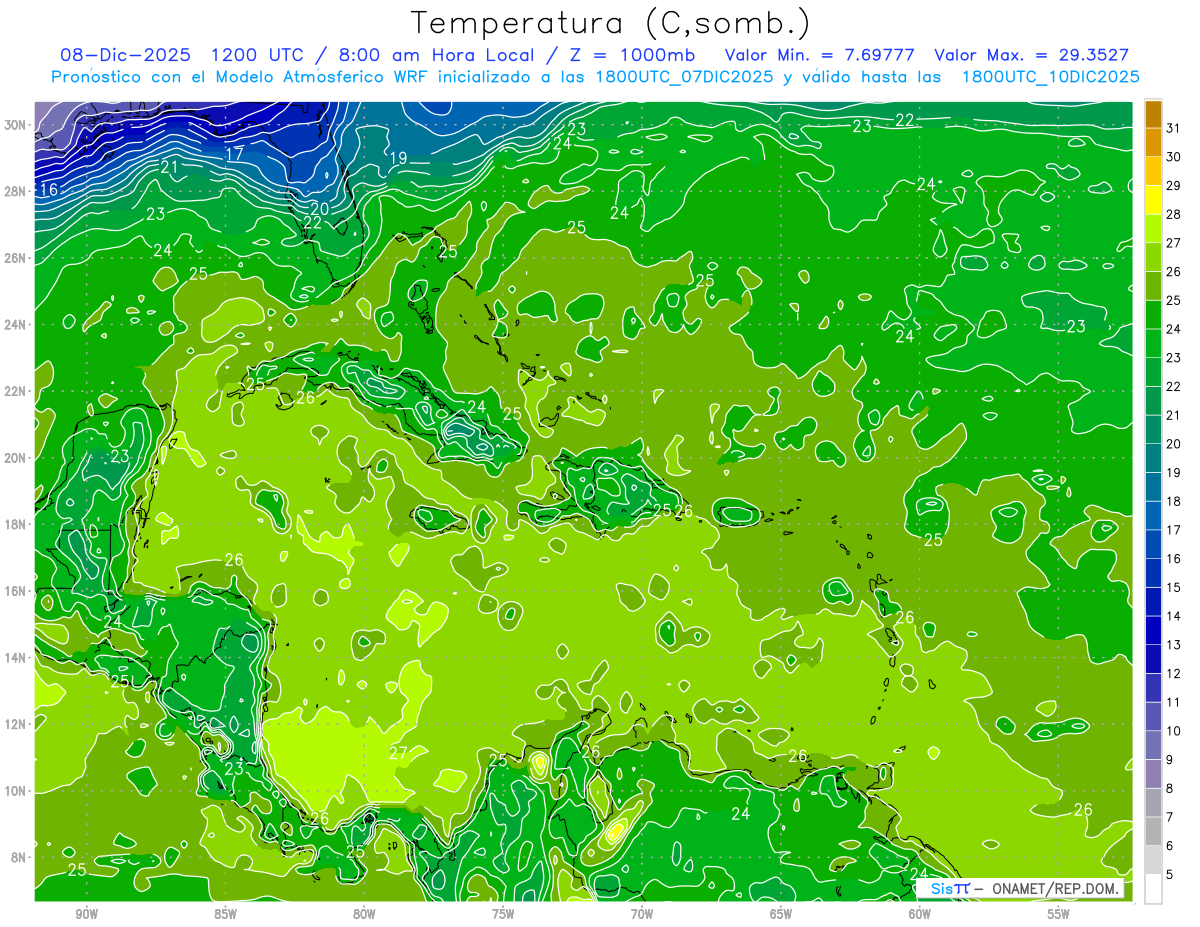This screenshot has width=1200, height=927.
Task: Click the 26N latitude axis label
Action: click(17, 258)
